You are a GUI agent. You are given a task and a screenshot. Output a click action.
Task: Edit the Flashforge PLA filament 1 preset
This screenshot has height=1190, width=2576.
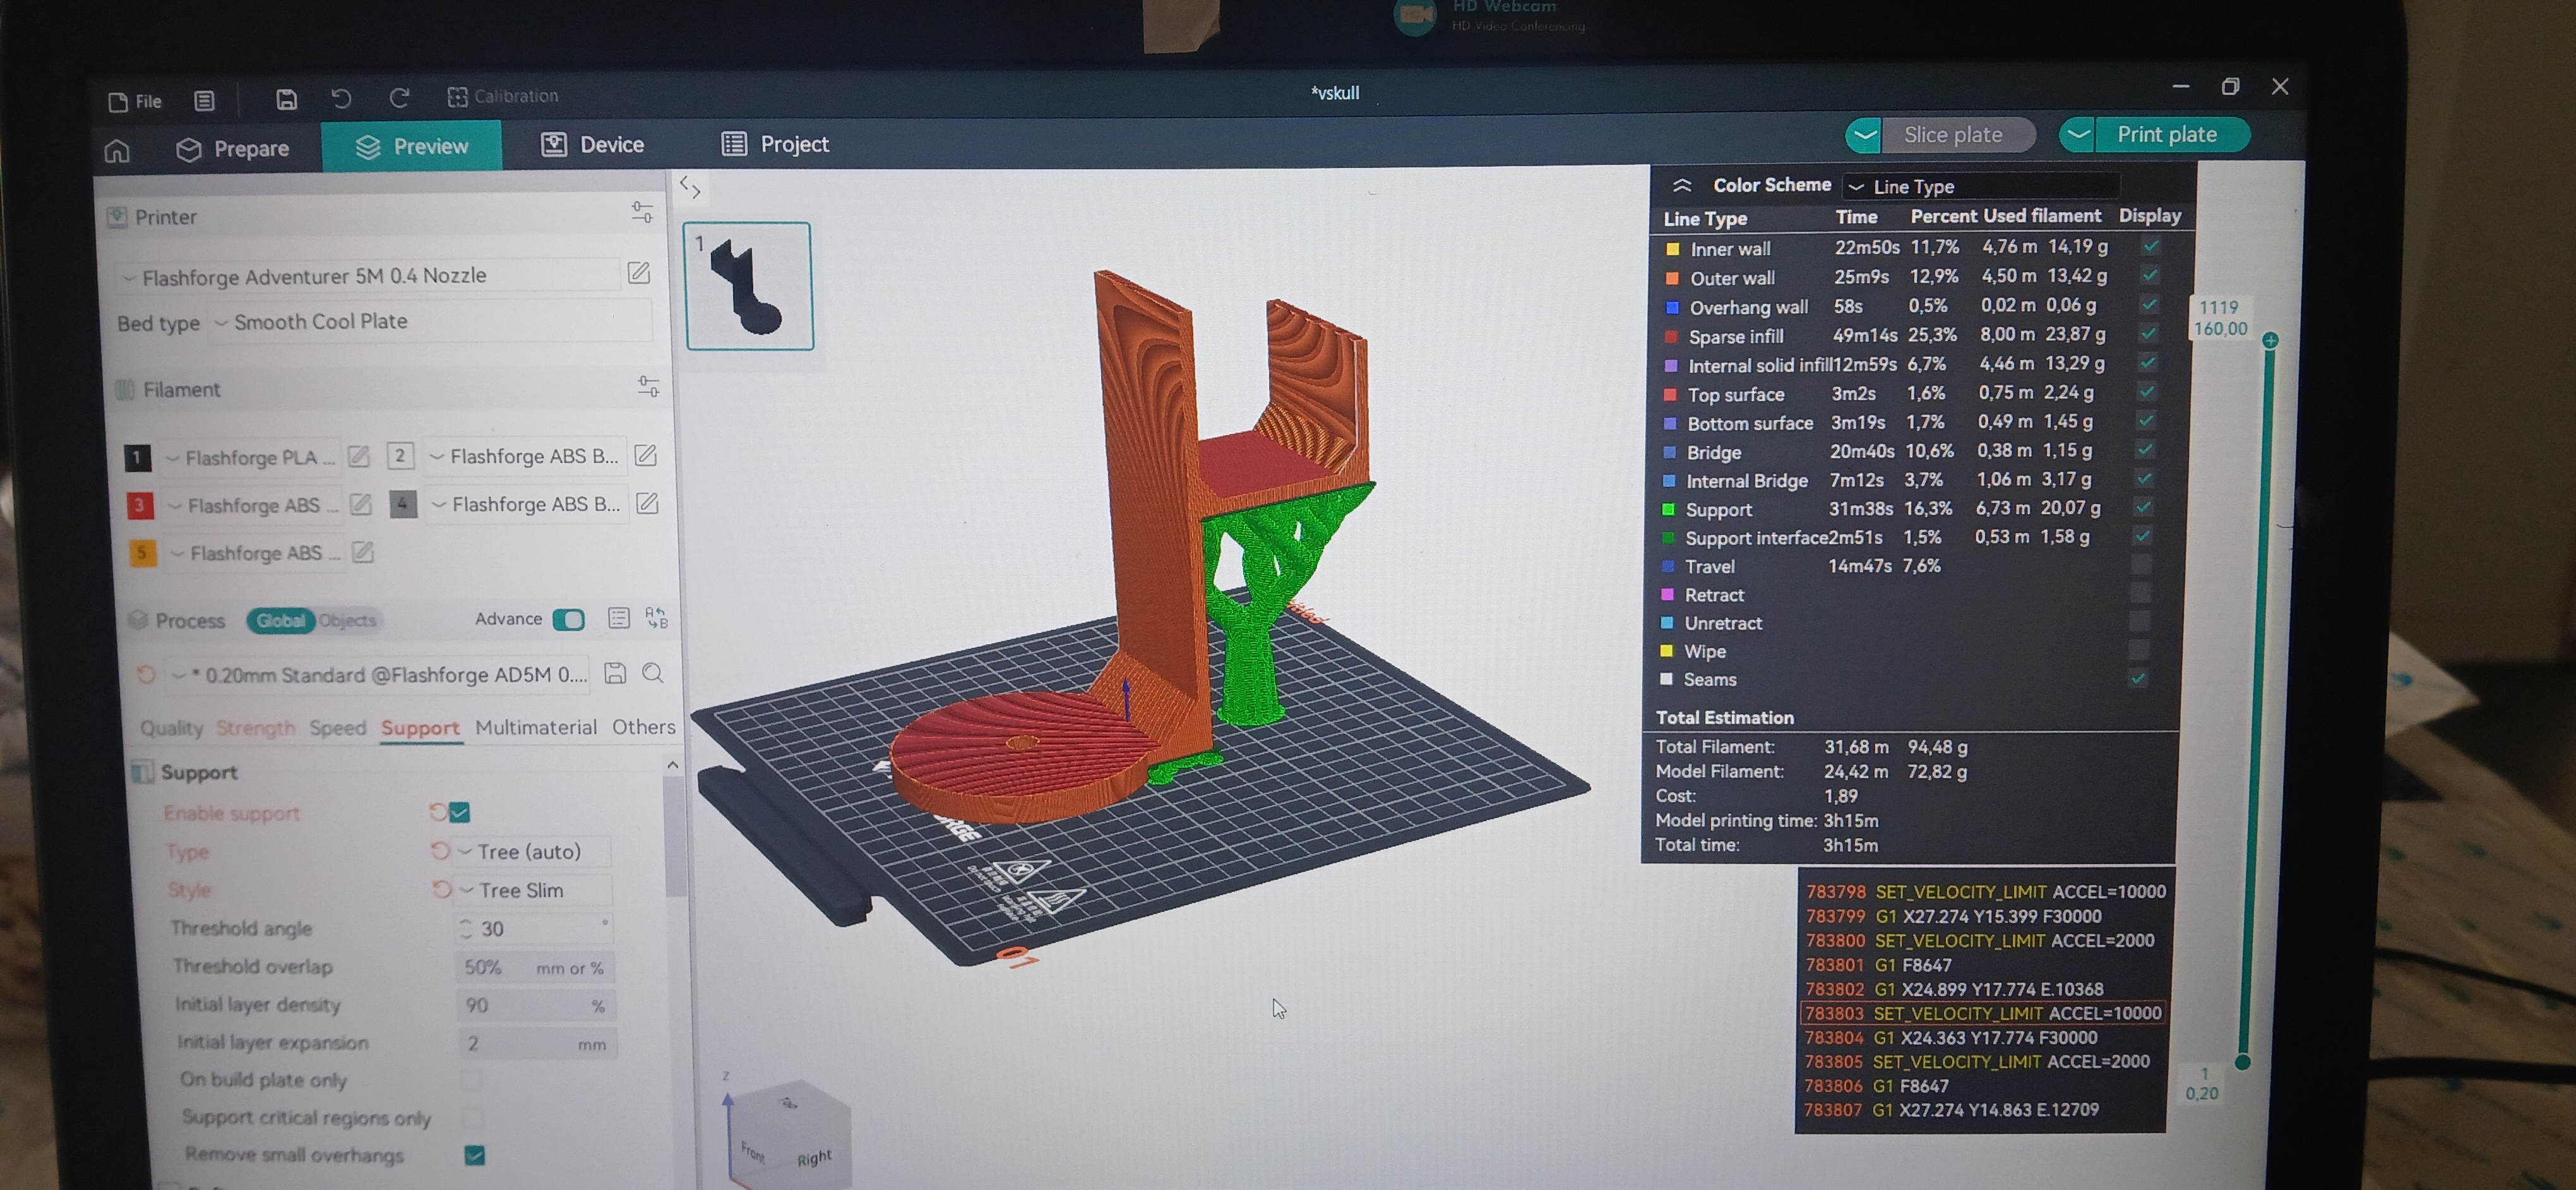(x=359, y=456)
